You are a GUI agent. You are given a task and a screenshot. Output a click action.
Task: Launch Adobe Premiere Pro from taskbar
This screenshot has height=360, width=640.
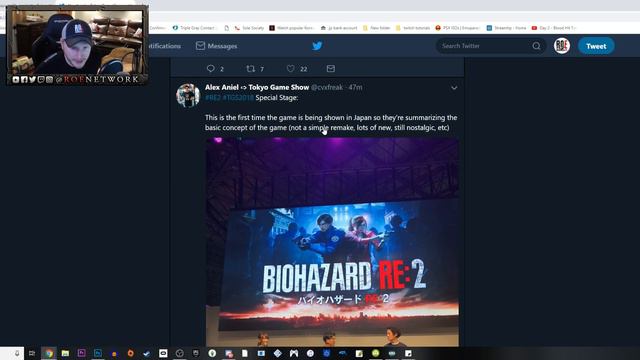(x=82, y=353)
